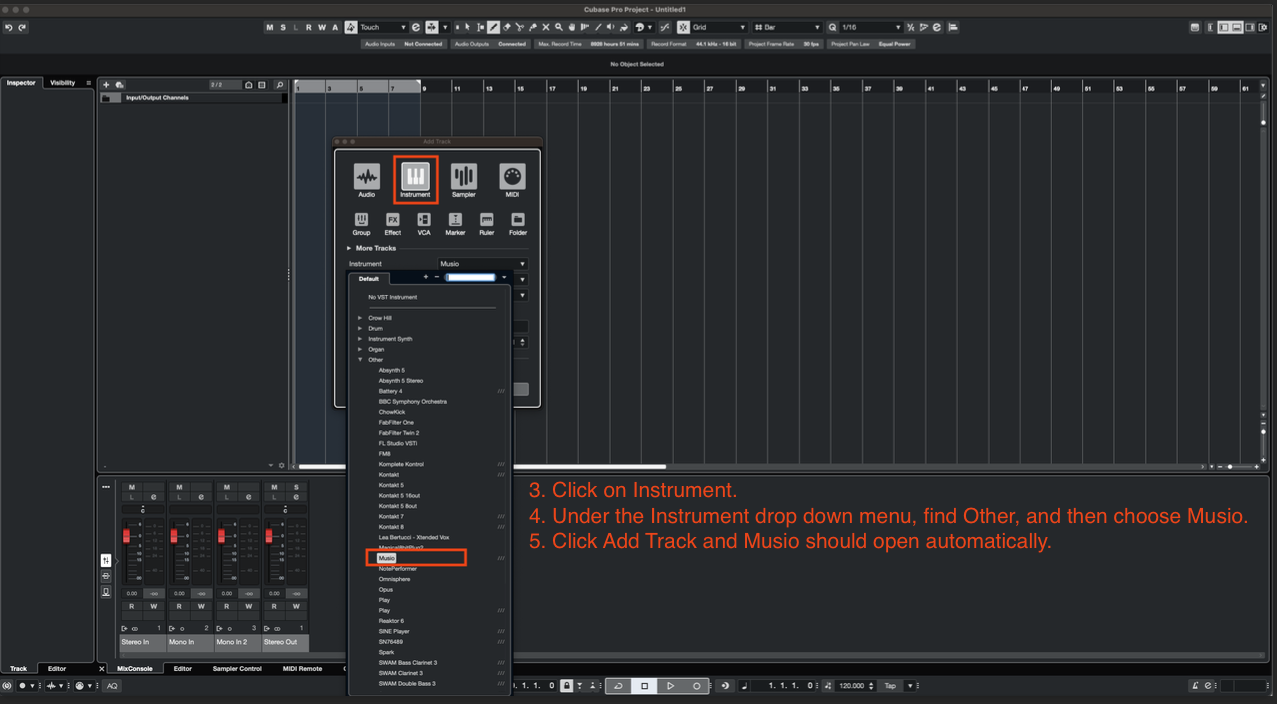Open the MixConsole tab
1277x704 pixels.
point(135,669)
